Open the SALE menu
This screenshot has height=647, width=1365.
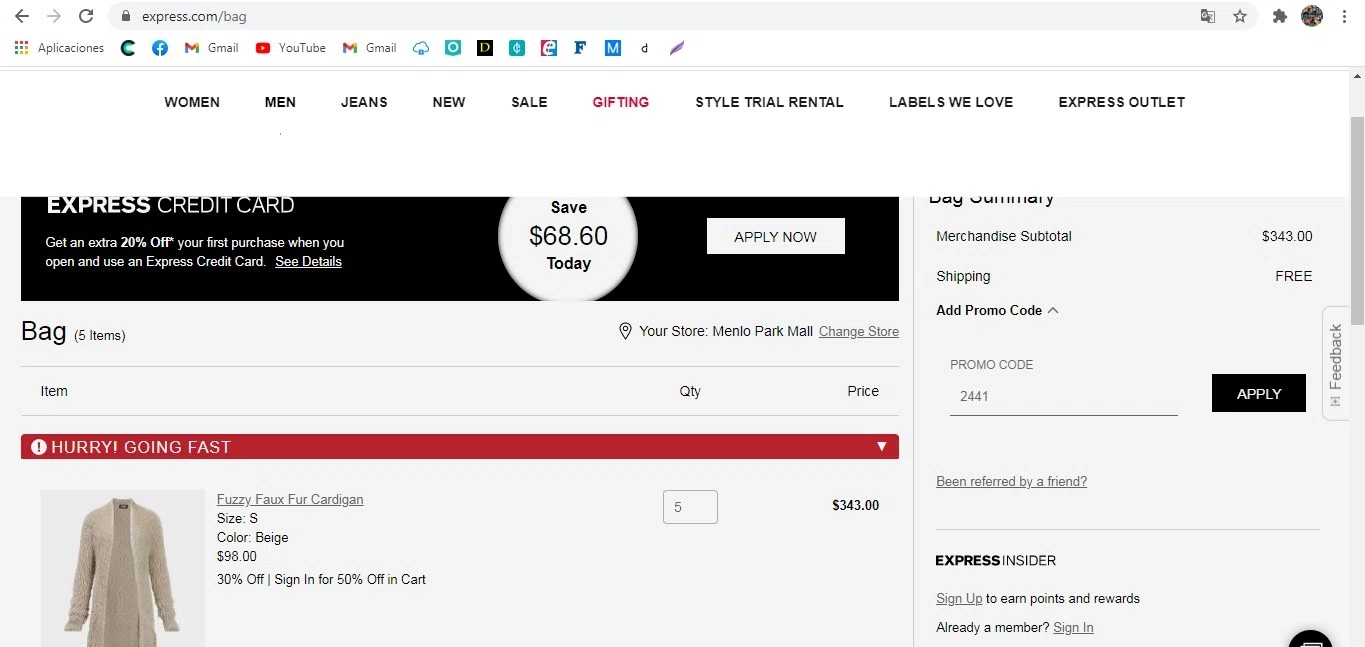click(529, 102)
